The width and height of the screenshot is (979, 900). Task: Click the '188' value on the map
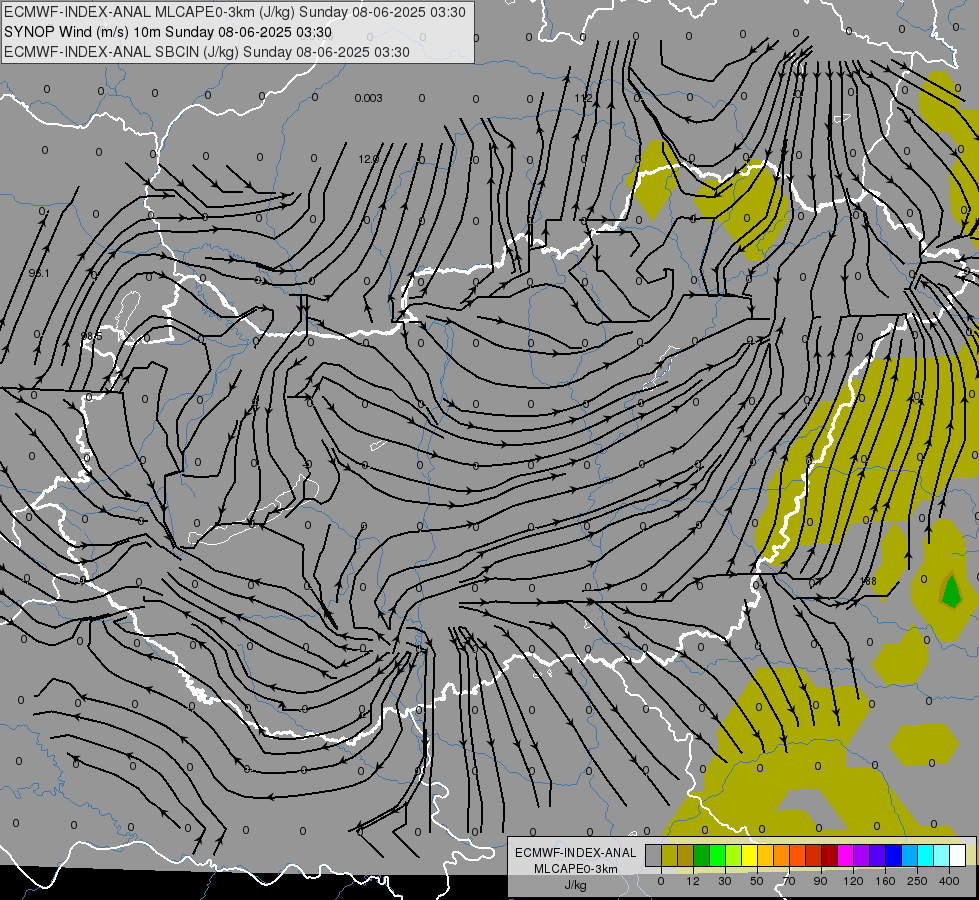868,581
